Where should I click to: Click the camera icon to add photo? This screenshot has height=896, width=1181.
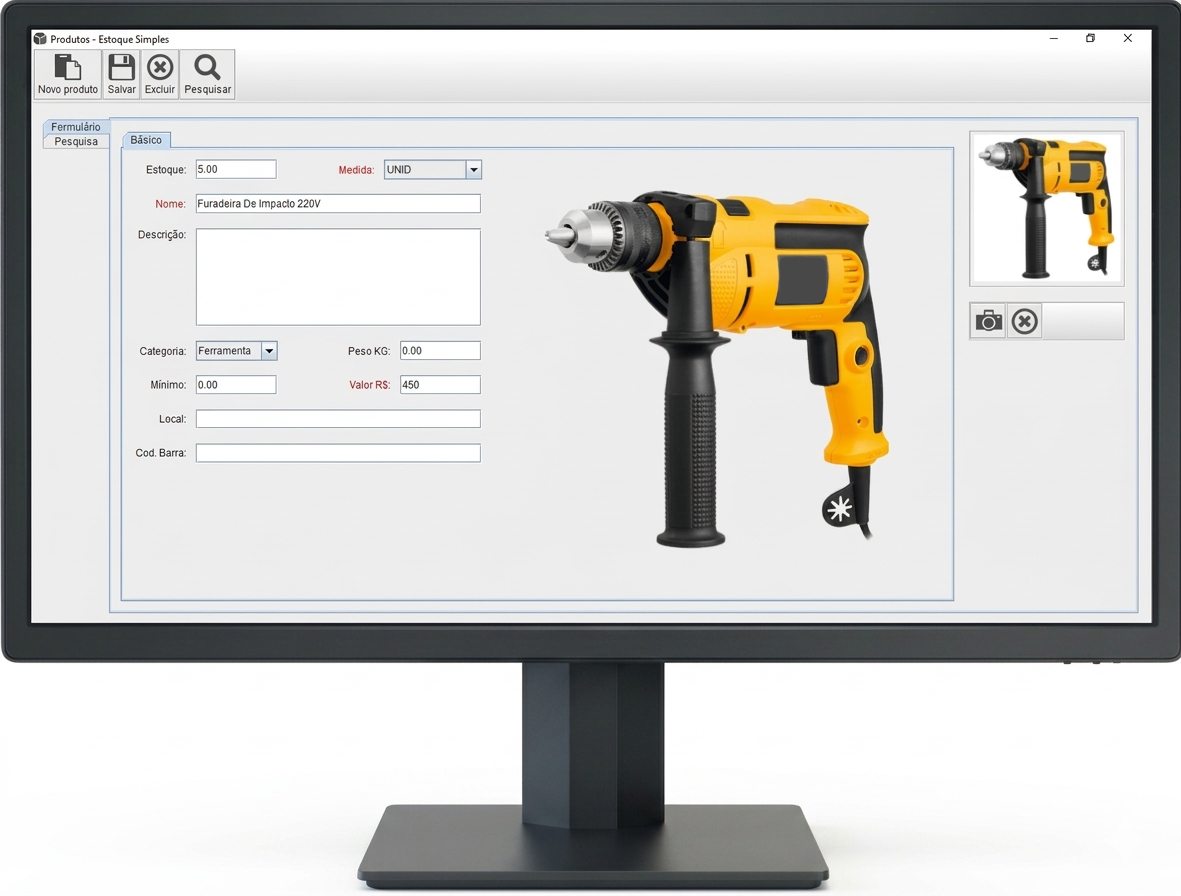point(988,321)
